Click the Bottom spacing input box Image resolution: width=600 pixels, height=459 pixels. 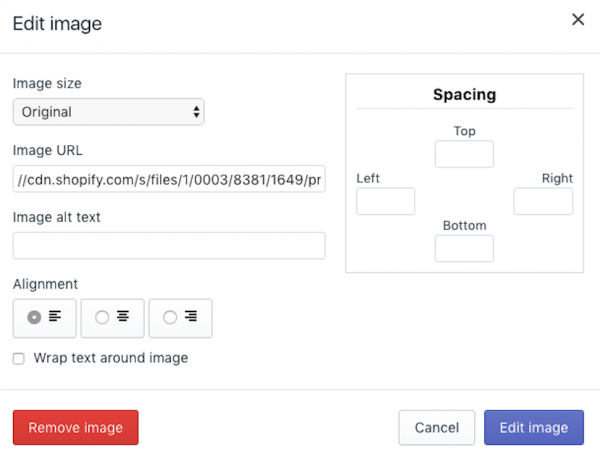(x=464, y=248)
